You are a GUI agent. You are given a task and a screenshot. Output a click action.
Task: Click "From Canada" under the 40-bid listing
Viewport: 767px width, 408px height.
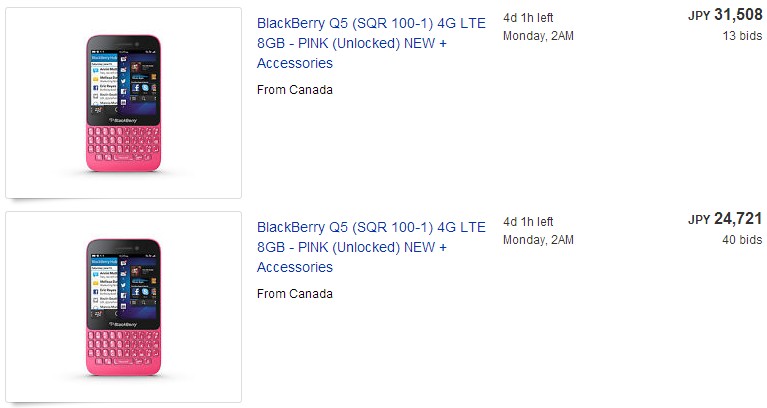[295, 293]
